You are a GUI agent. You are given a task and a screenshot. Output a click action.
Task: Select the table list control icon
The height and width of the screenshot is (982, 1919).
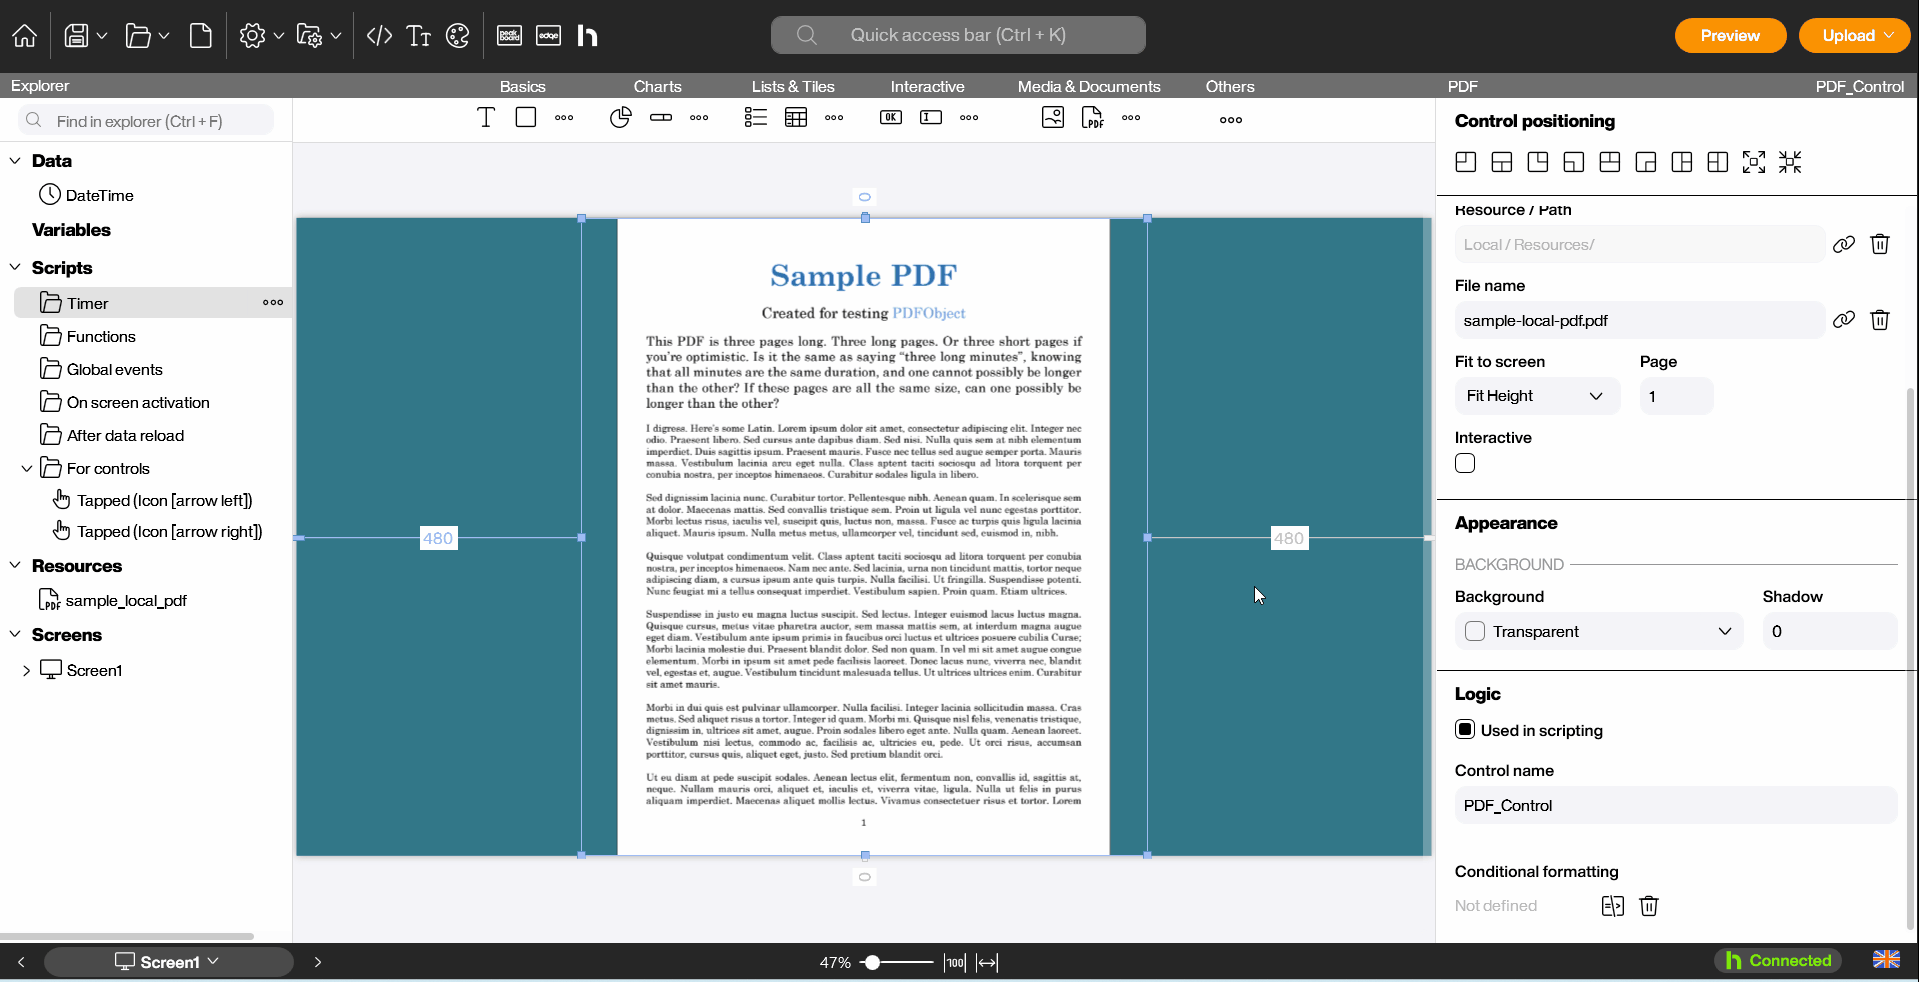click(796, 118)
